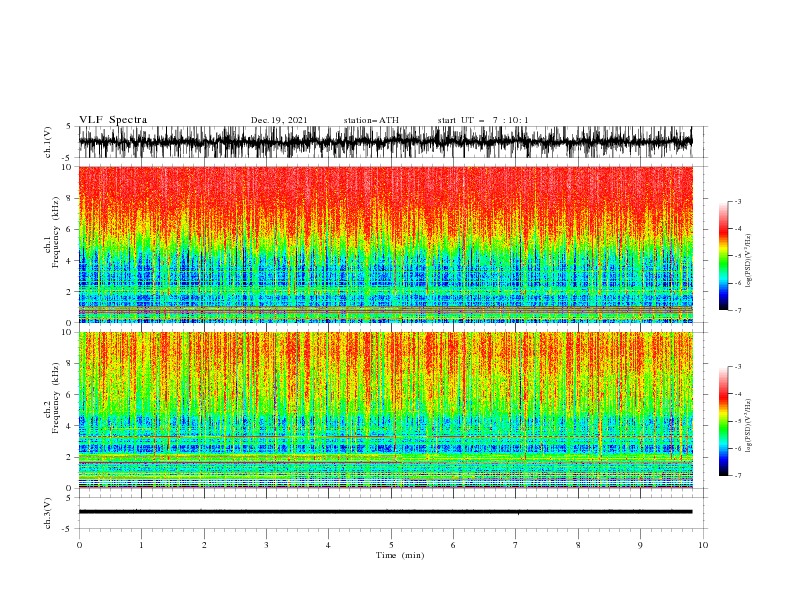Click the "ch.1(V)" axis label
792x612 pixels.
click(48, 142)
